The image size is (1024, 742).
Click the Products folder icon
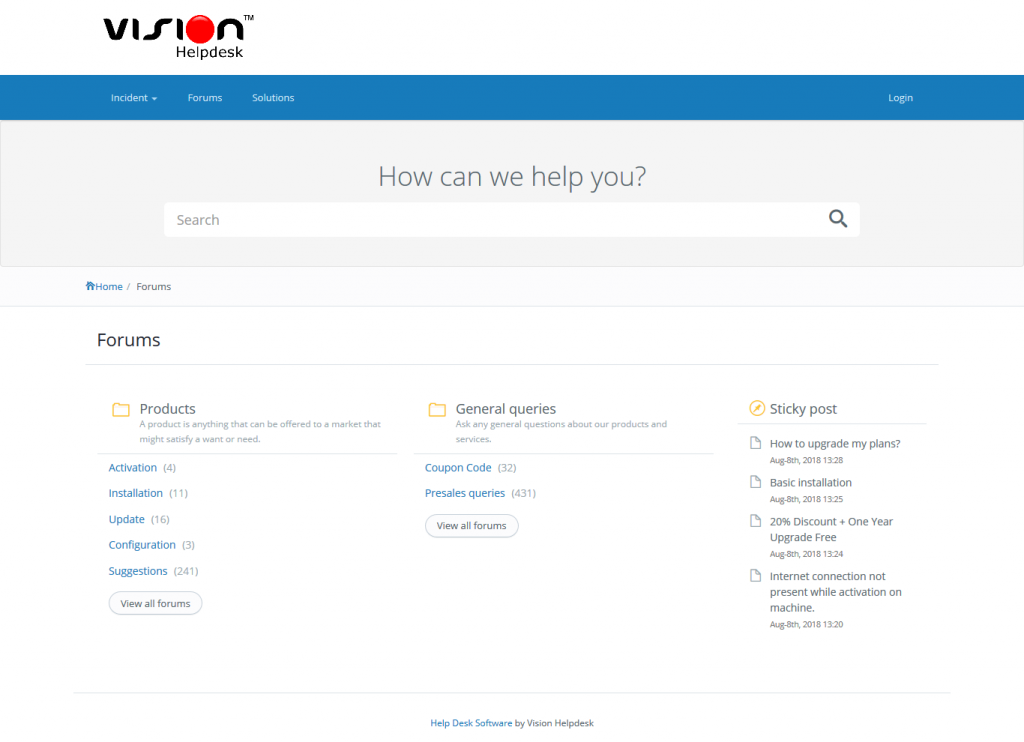[121, 409]
